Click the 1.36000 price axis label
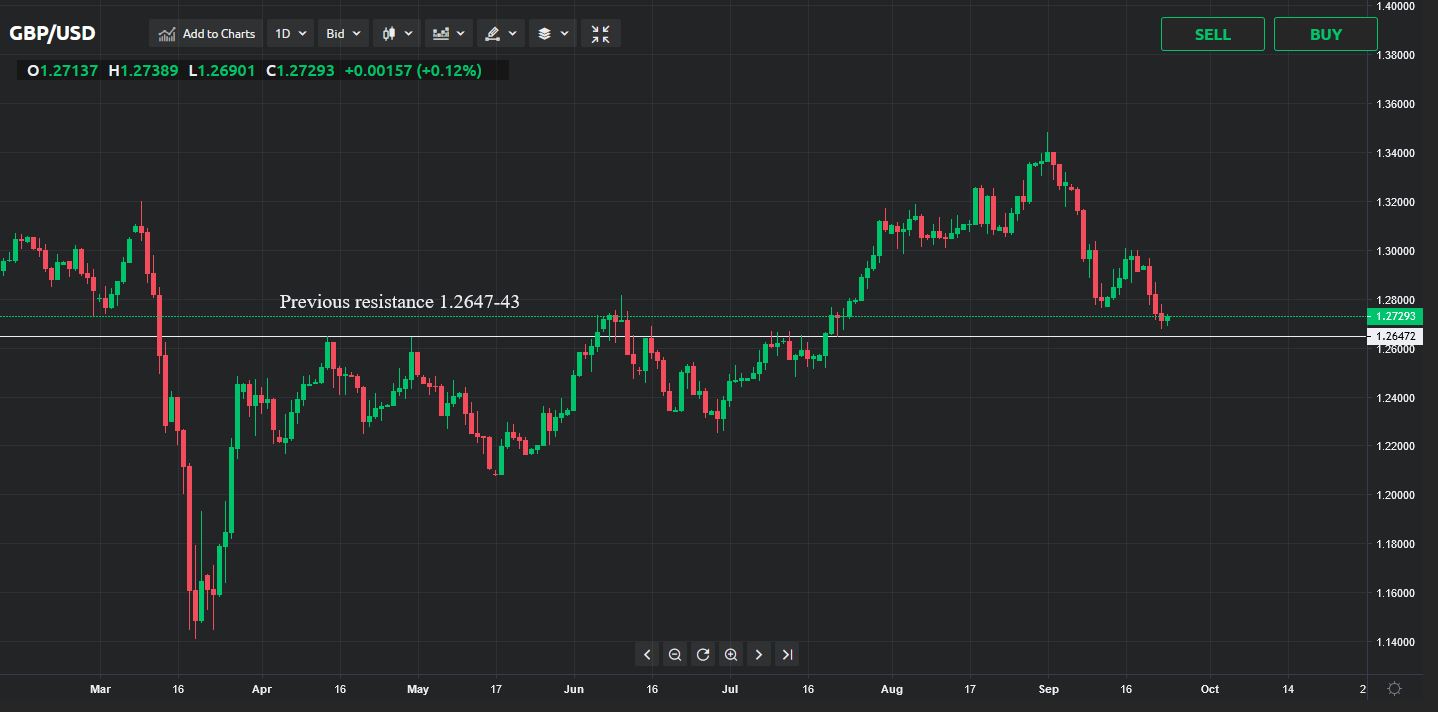This screenshot has height=712, width=1438. [x=1394, y=104]
